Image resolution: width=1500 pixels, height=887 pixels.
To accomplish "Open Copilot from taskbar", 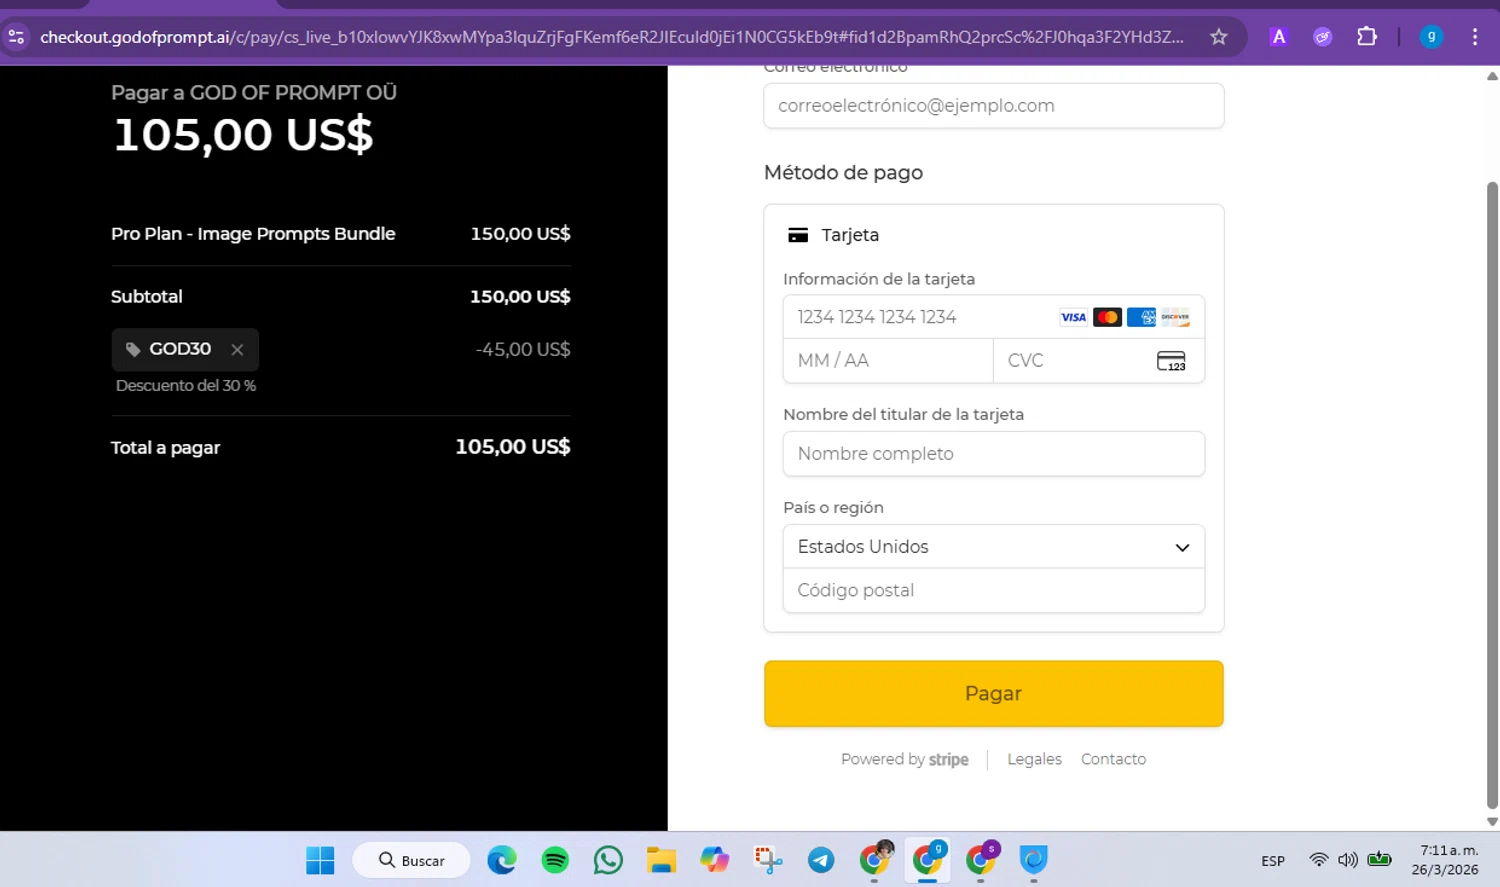I will [x=715, y=860].
